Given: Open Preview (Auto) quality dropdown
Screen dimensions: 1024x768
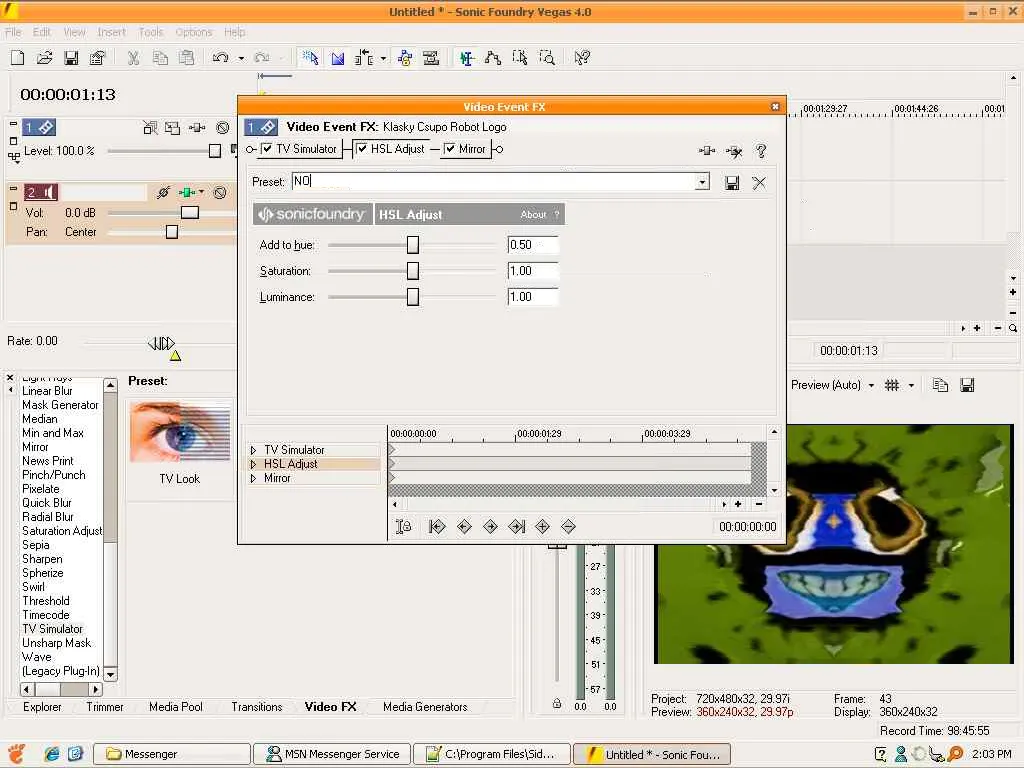Looking at the screenshot, I should [x=871, y=385].
